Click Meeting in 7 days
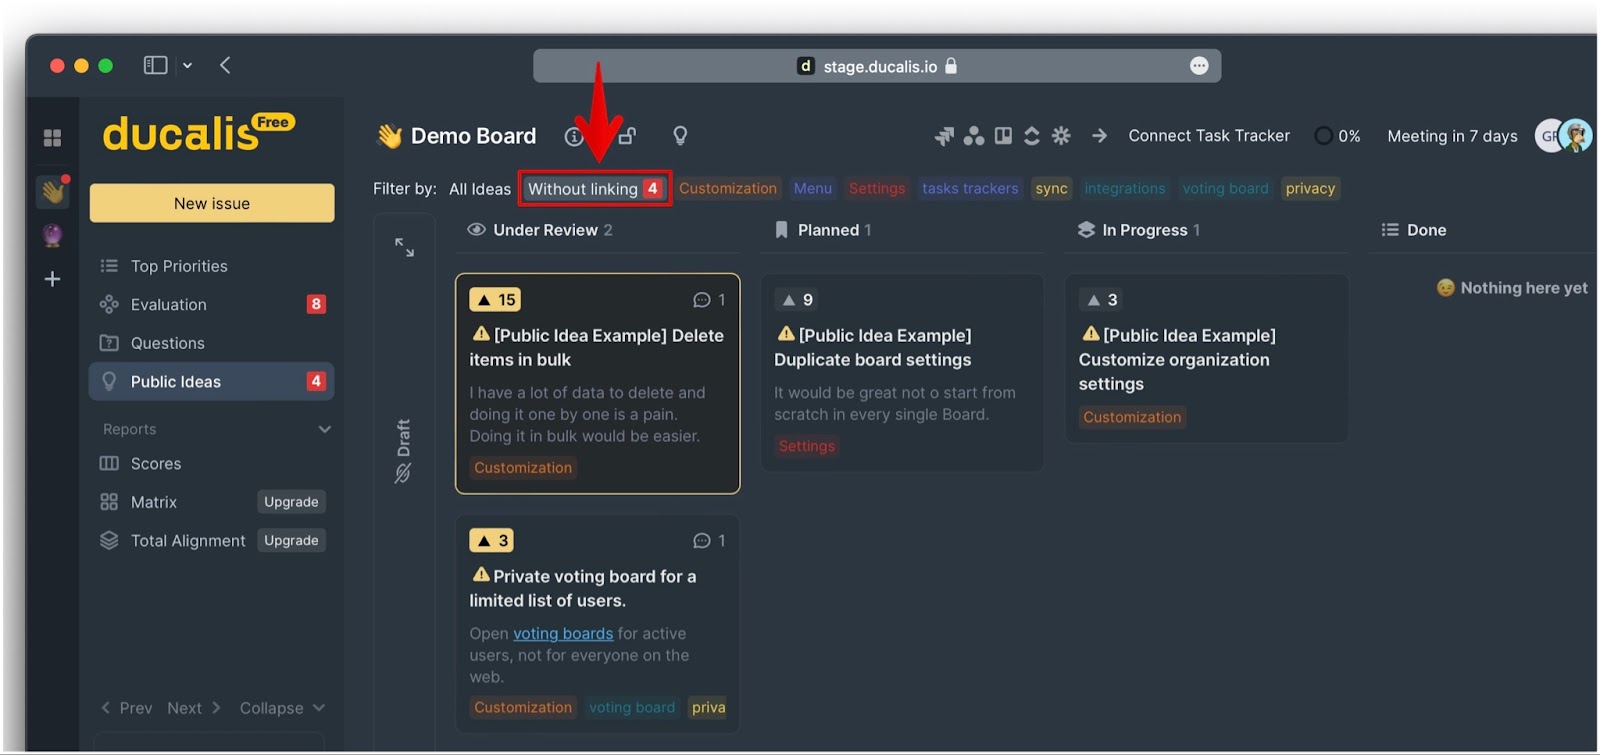This screenshot has width=1600, height=755. coord(1452,136)
